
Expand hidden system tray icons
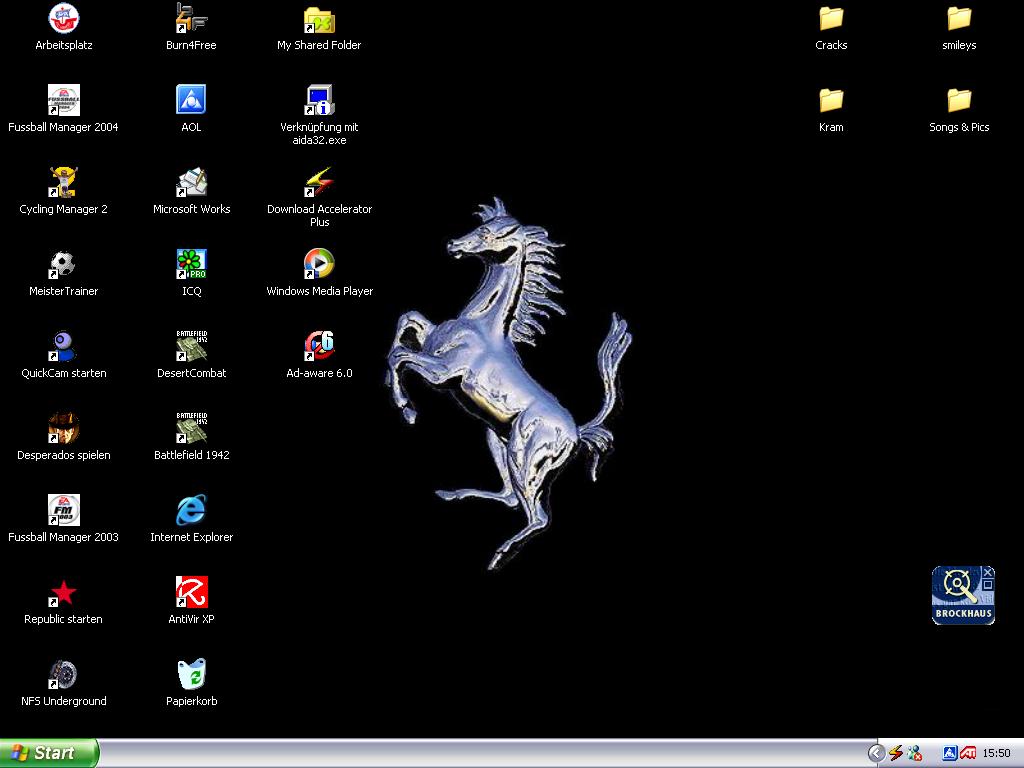[876, 753]
